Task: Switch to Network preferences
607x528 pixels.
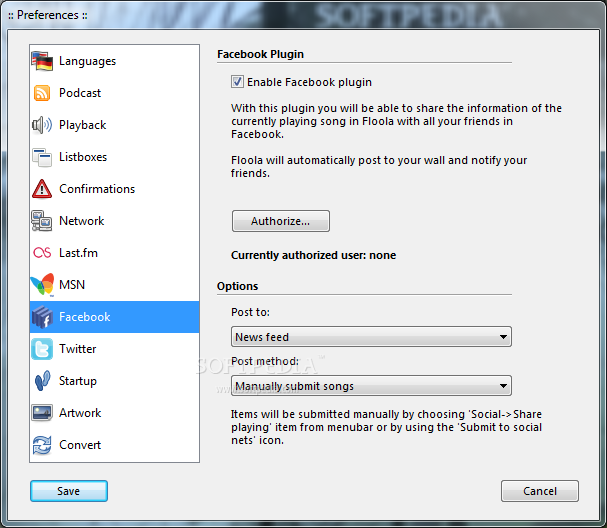Action: coord(115,221)
